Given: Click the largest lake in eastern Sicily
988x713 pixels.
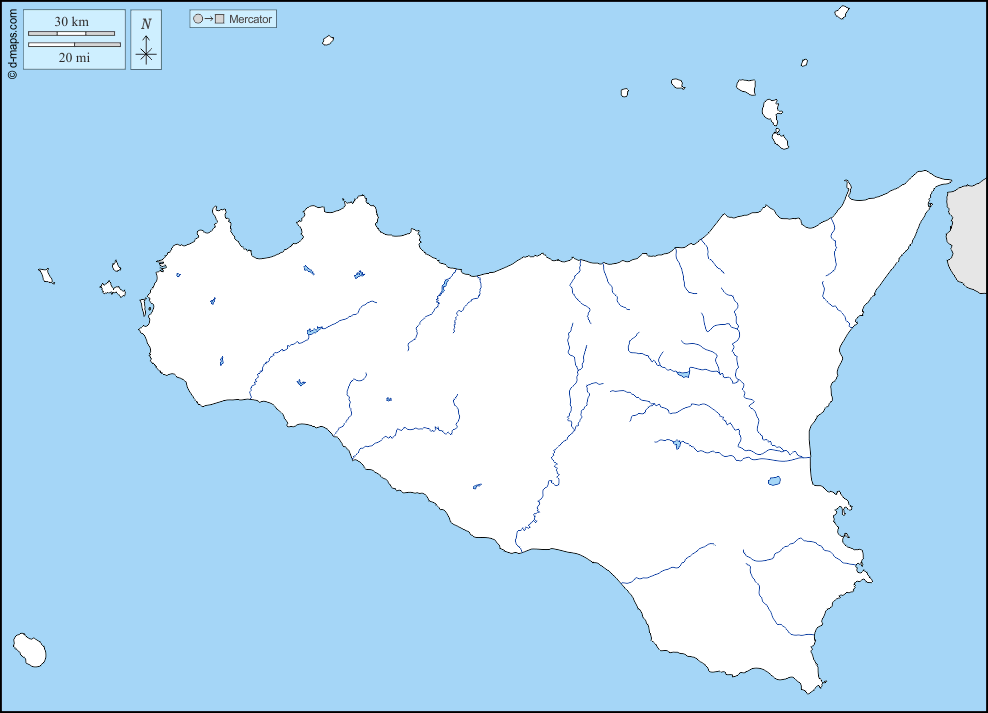Looking at the screenshot, I should click(774, 481).
